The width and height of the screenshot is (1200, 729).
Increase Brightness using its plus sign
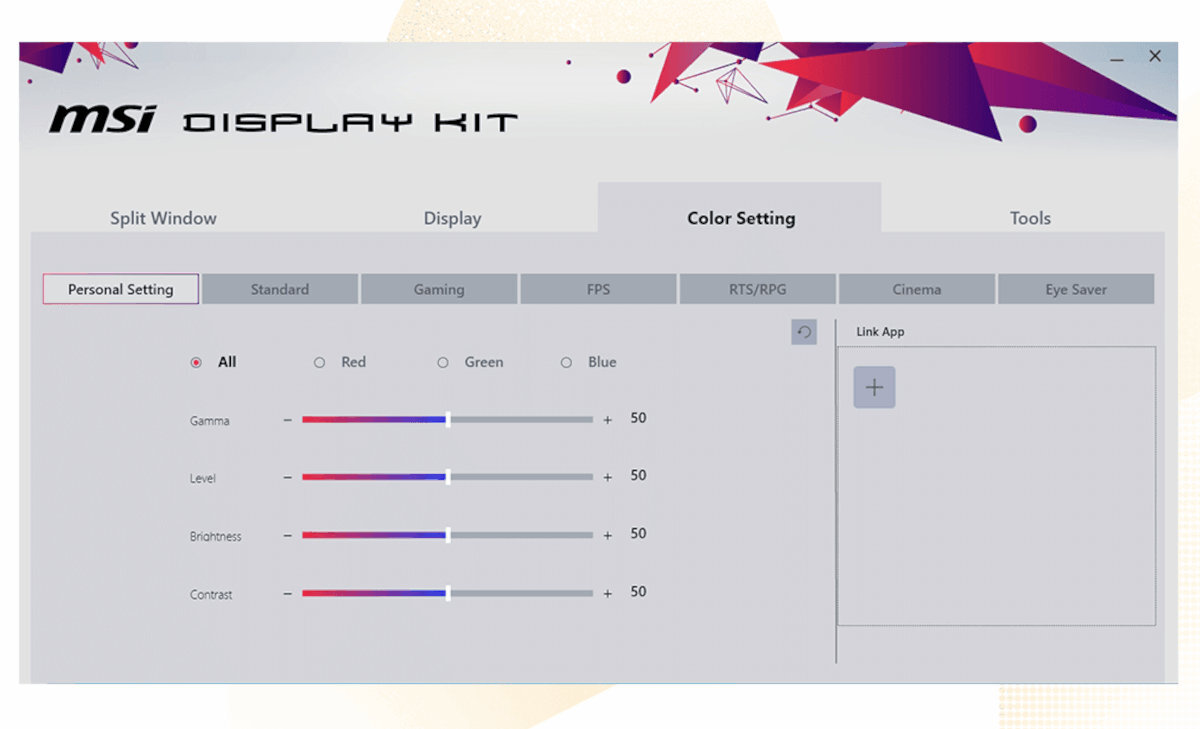607,536
